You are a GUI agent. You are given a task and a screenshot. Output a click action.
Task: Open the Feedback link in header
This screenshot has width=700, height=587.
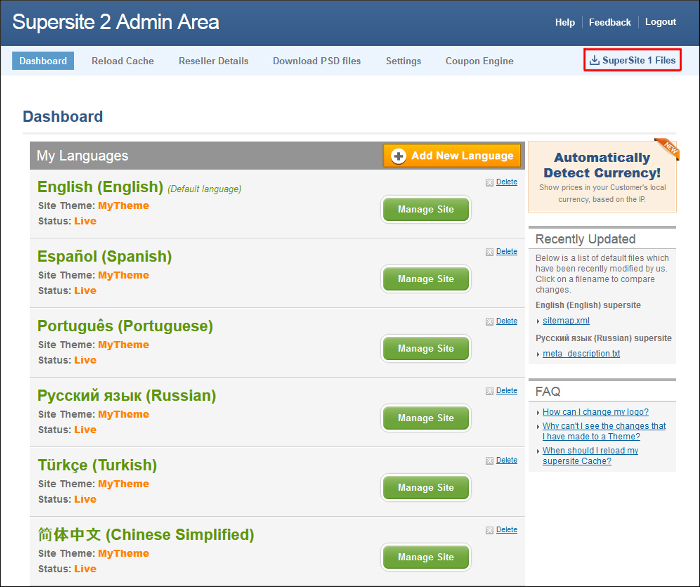(610, 22)
